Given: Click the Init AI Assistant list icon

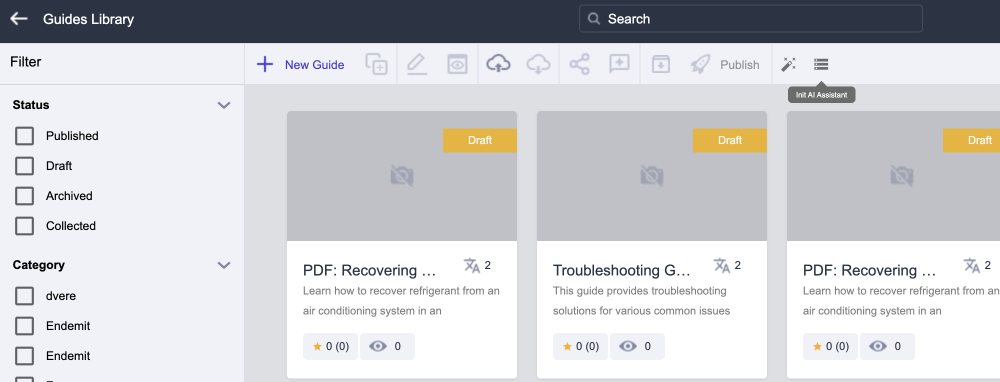Looking at the screenshot, I should coord(821,64).
